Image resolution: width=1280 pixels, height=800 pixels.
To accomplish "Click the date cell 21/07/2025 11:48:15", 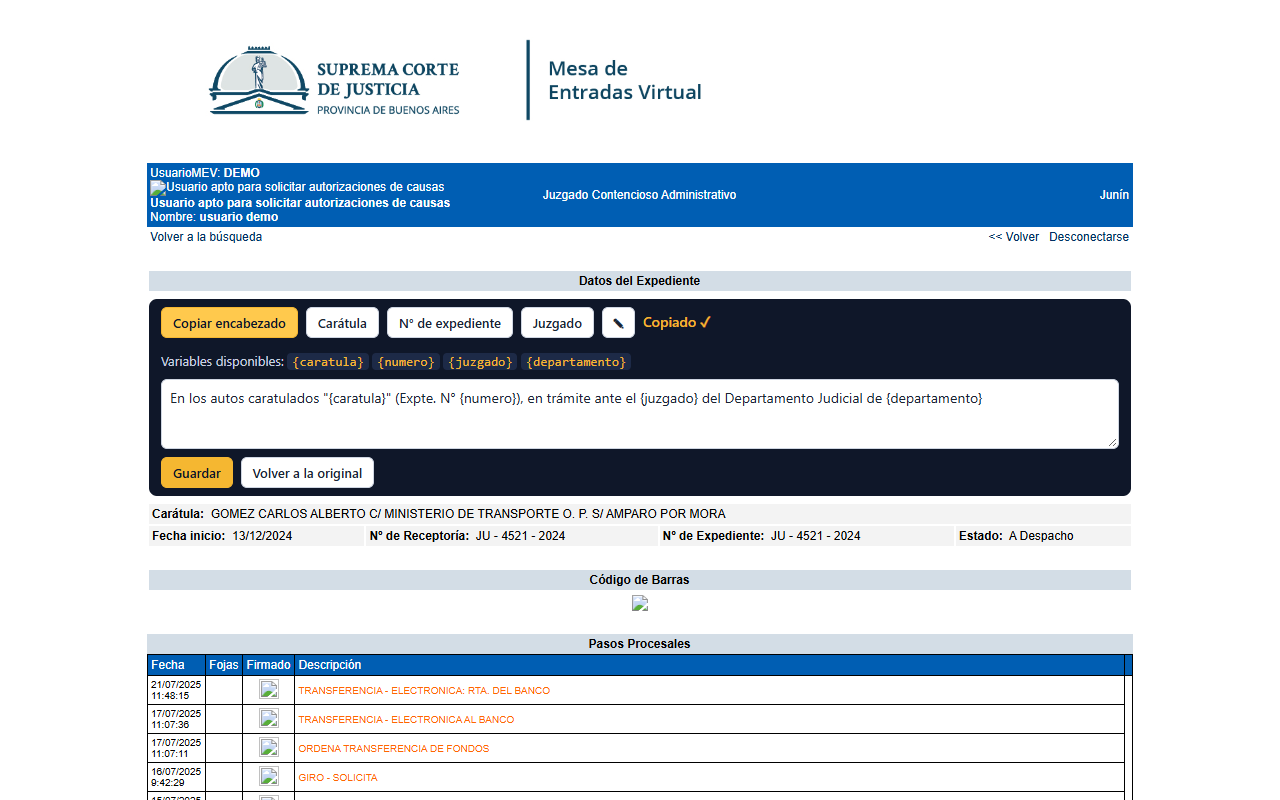I will pos(176,690).
